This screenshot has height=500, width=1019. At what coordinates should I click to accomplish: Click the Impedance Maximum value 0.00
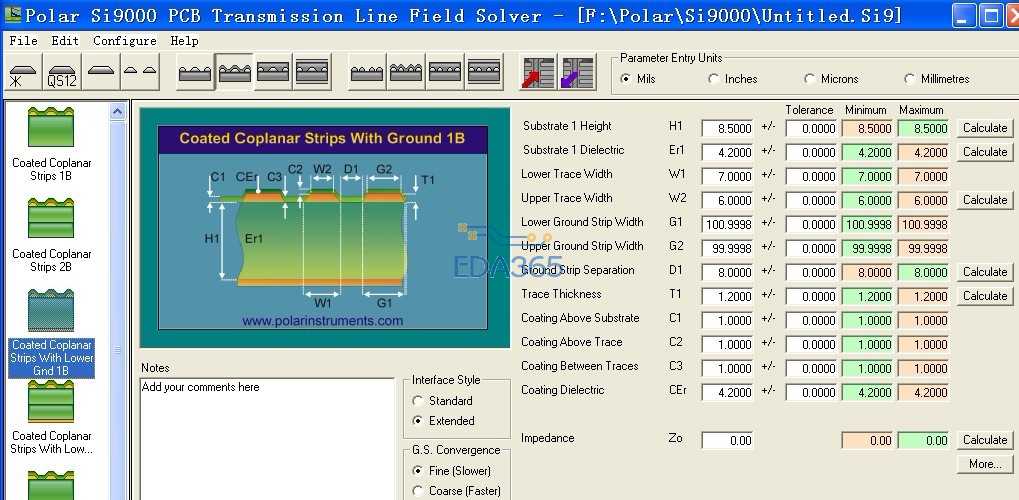923,441
